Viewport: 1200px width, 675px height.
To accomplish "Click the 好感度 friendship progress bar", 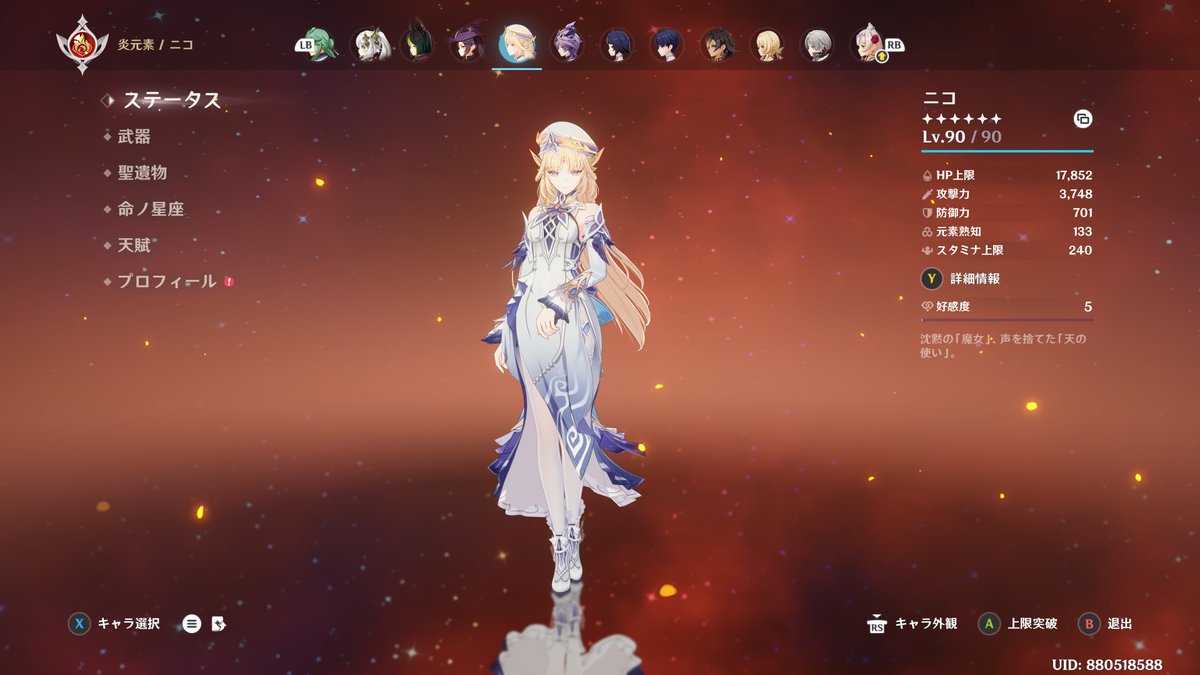I will click(1007, 320).
